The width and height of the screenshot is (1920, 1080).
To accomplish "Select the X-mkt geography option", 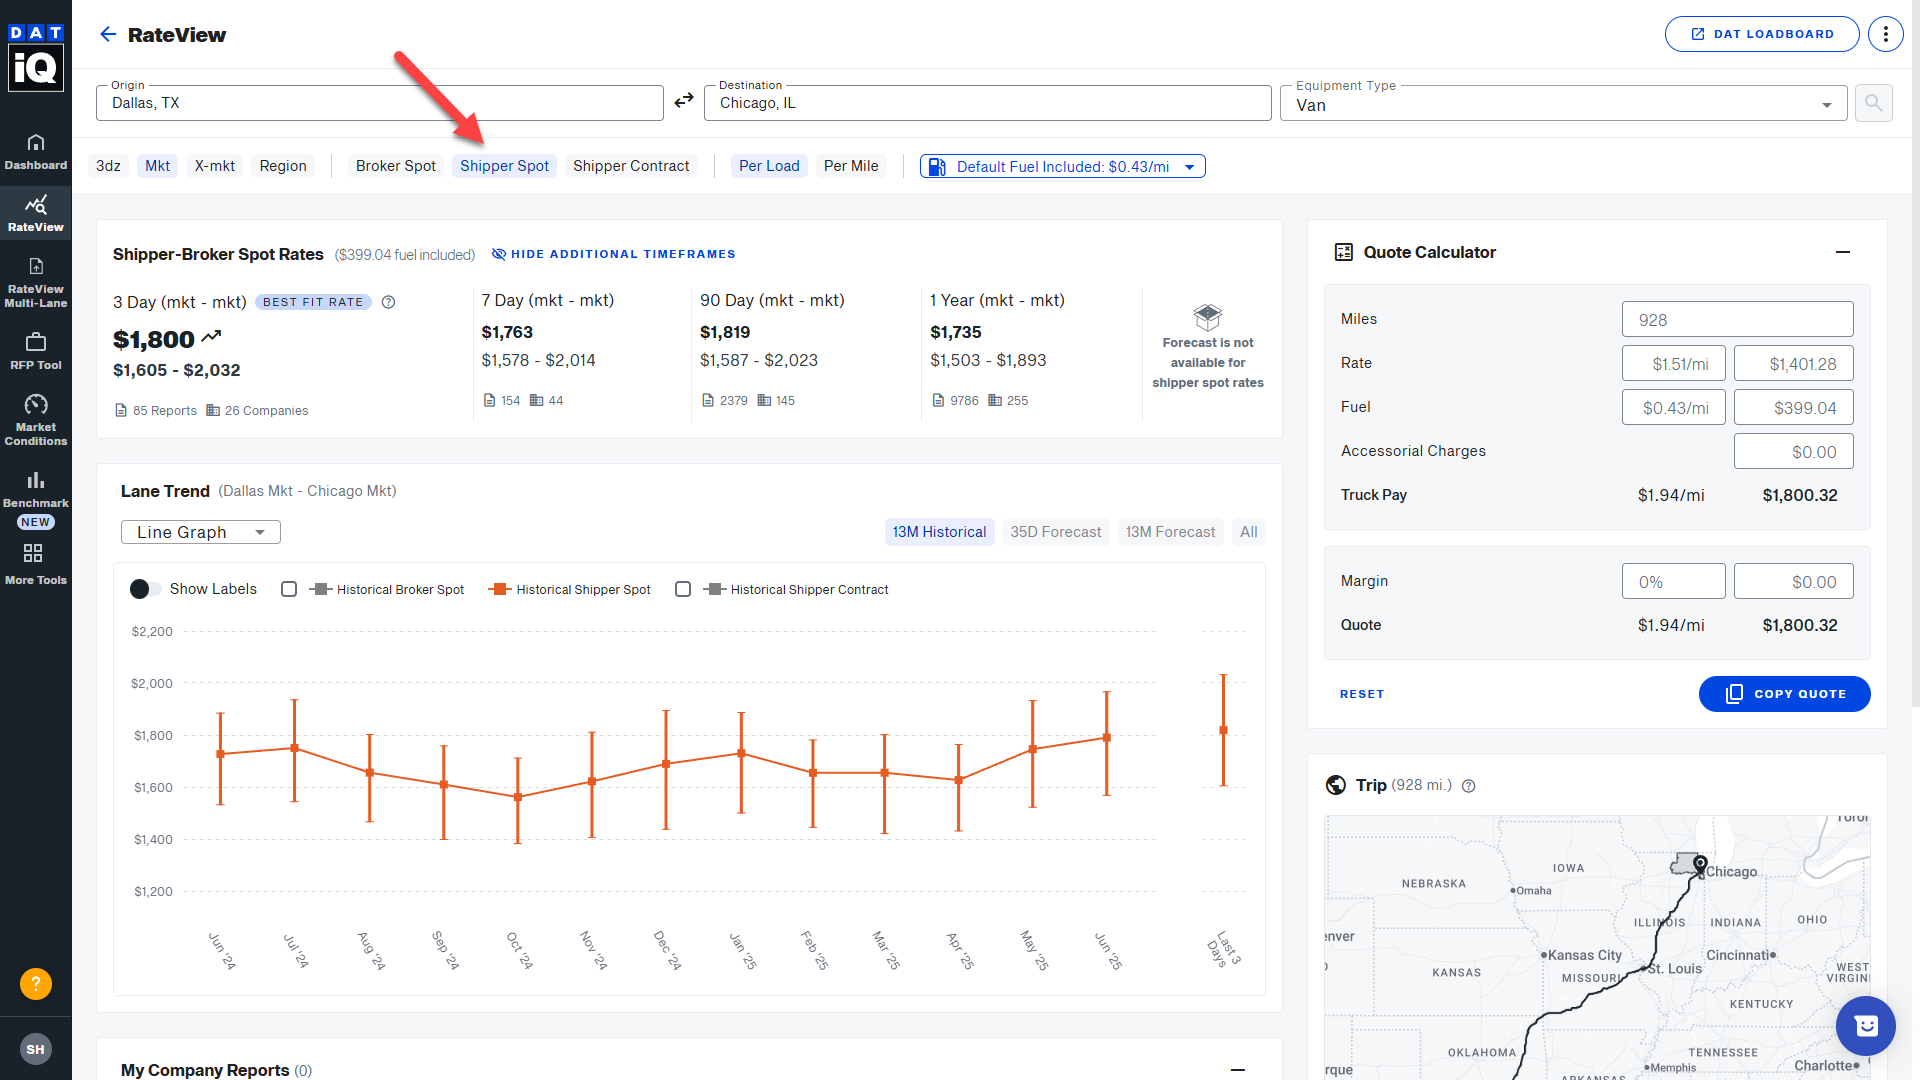I will [x=215, y=166].
